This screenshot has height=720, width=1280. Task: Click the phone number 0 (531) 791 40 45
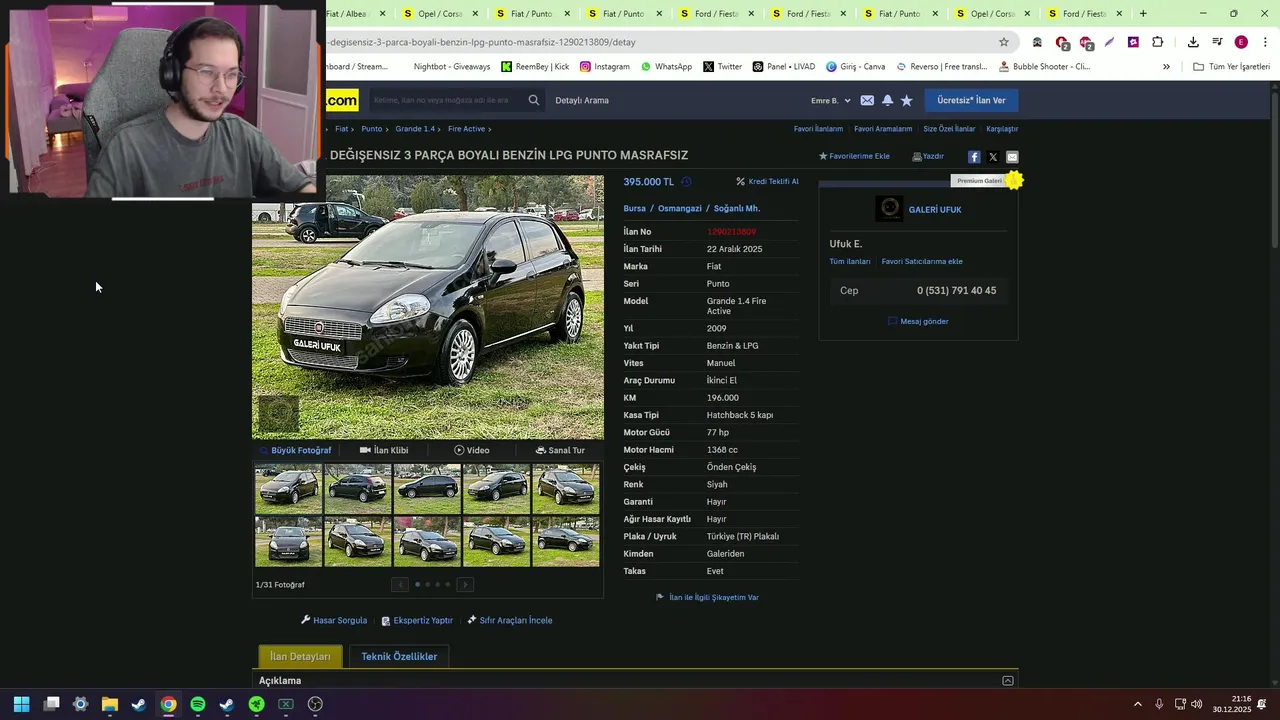coord(956,291)
